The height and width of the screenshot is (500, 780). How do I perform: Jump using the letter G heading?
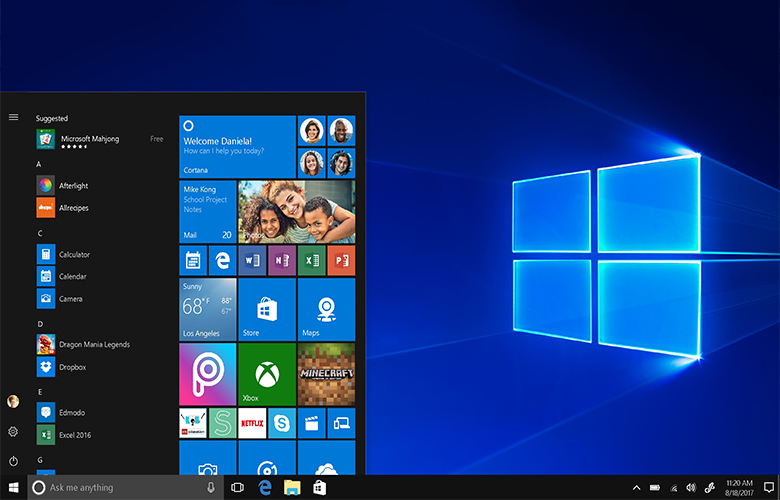tap(40, 460)
